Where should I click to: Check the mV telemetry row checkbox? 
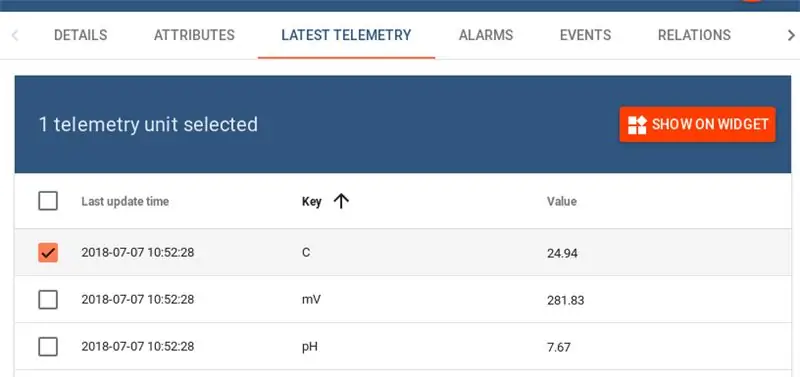[x=48, y=299]
